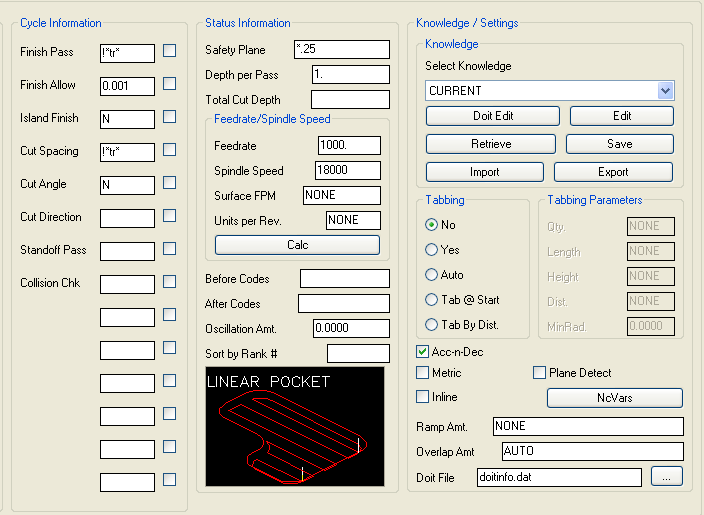The height and width of the screenshot is (515, 704).
Task: Click the Safety Plane input field
Action: [x=342, y=49]
